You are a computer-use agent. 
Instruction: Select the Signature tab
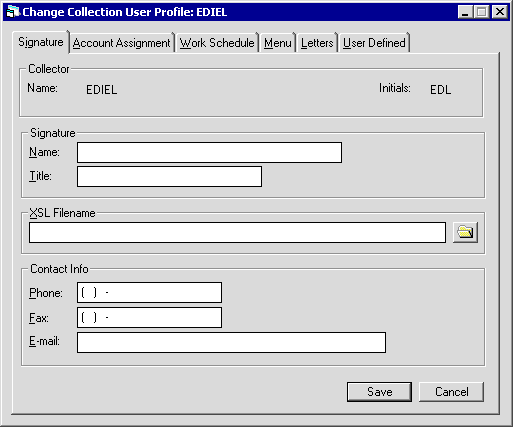(41, 42)
